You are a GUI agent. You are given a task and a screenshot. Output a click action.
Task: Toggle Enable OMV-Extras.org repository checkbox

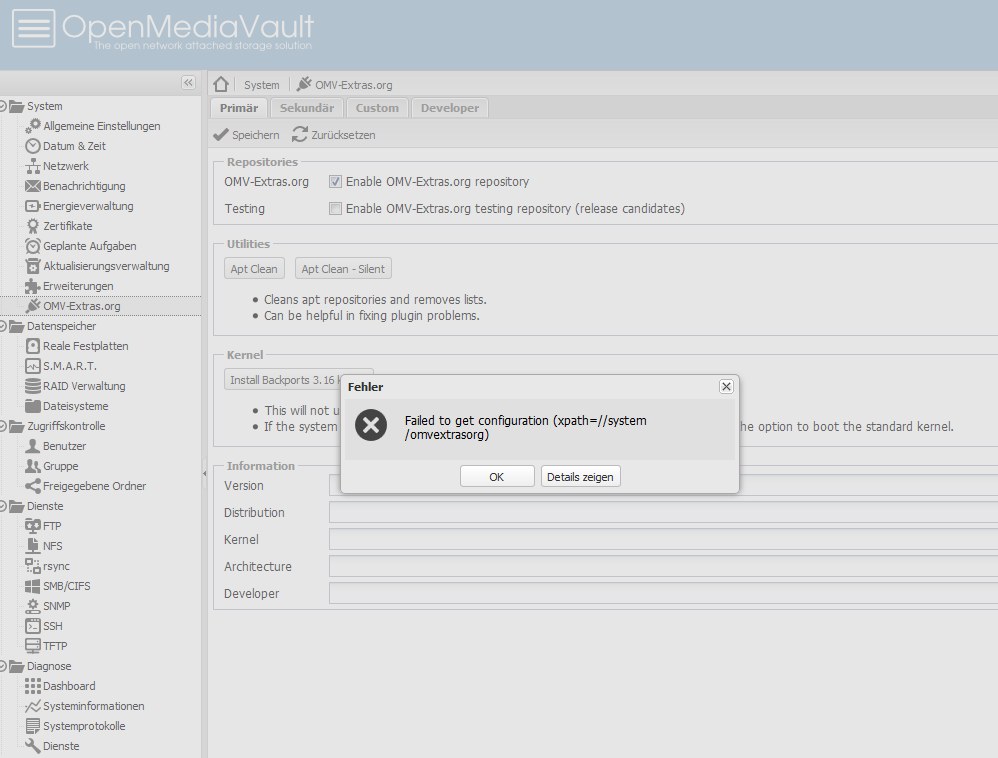tap(335, 182)
